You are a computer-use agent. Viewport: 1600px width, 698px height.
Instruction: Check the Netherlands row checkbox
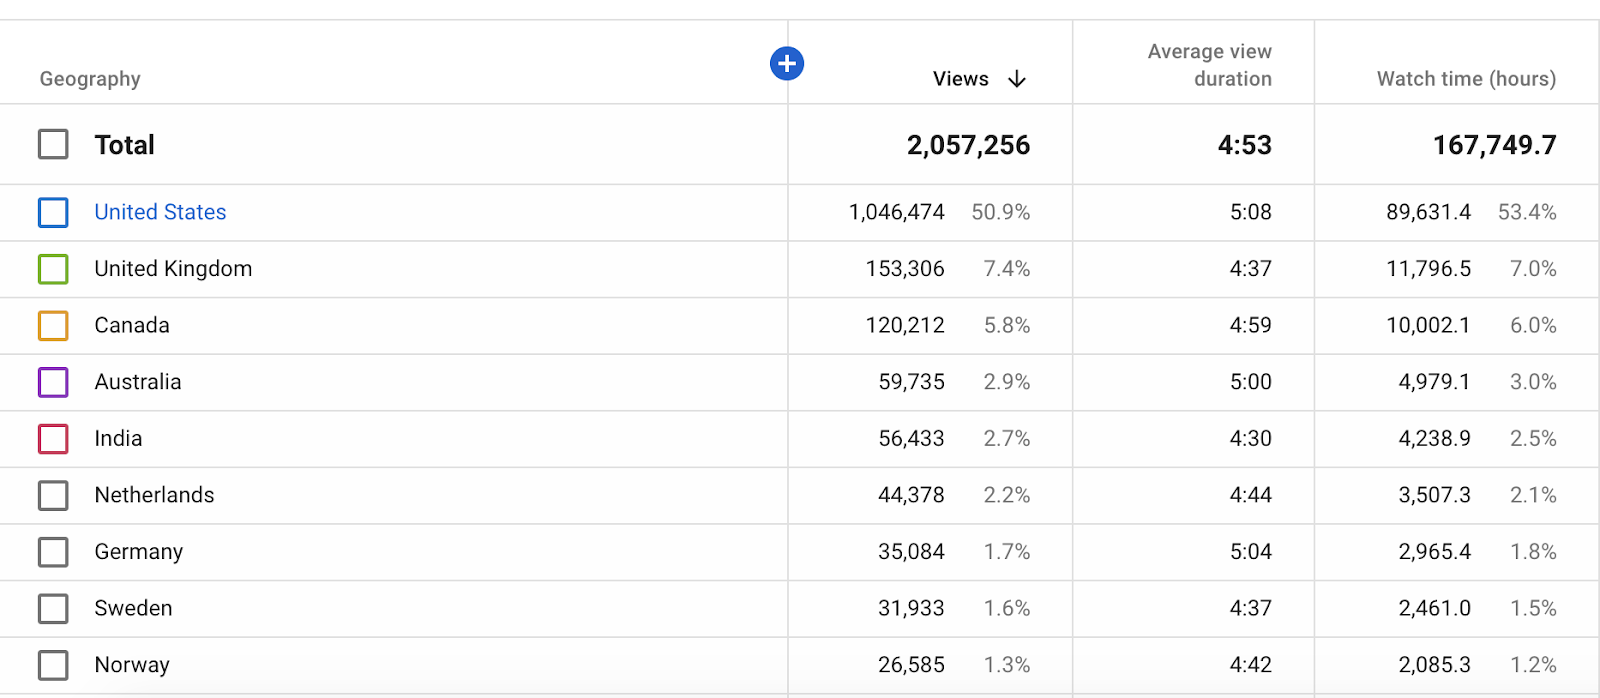click(53, 495)
